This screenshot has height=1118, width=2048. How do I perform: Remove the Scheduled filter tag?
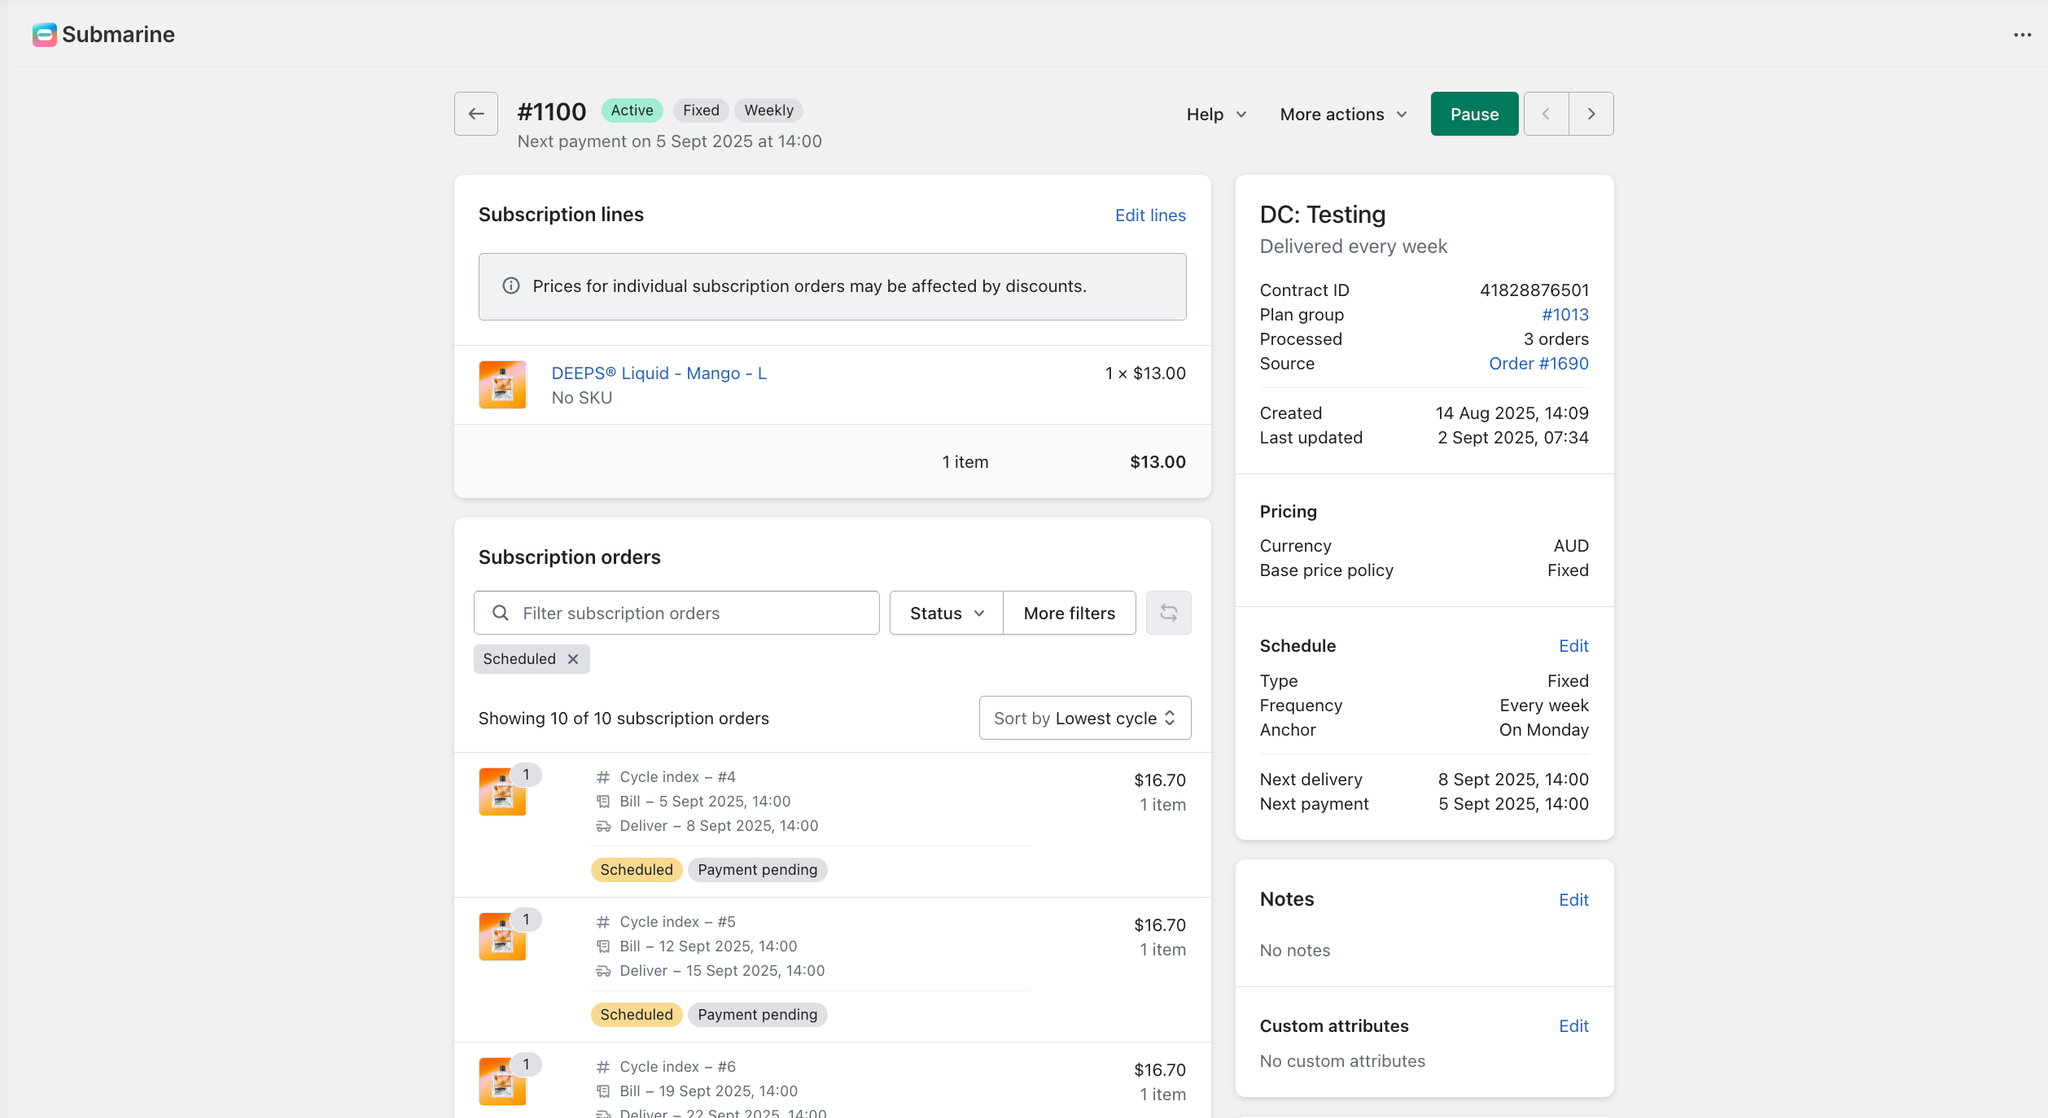click(x=573, y=659)
